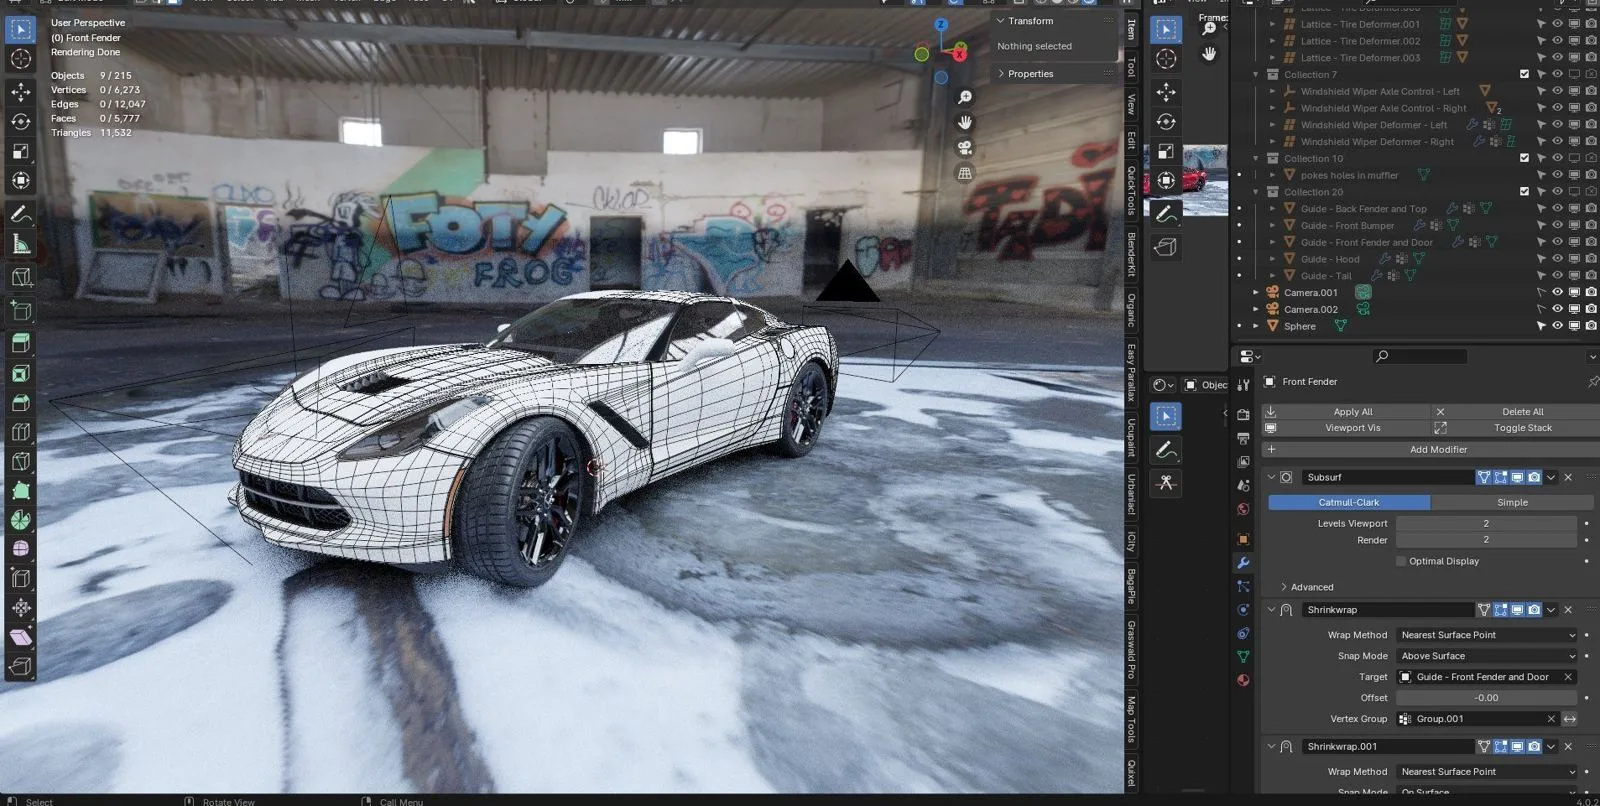Open the Material properties tab icon

point(1243,680)
